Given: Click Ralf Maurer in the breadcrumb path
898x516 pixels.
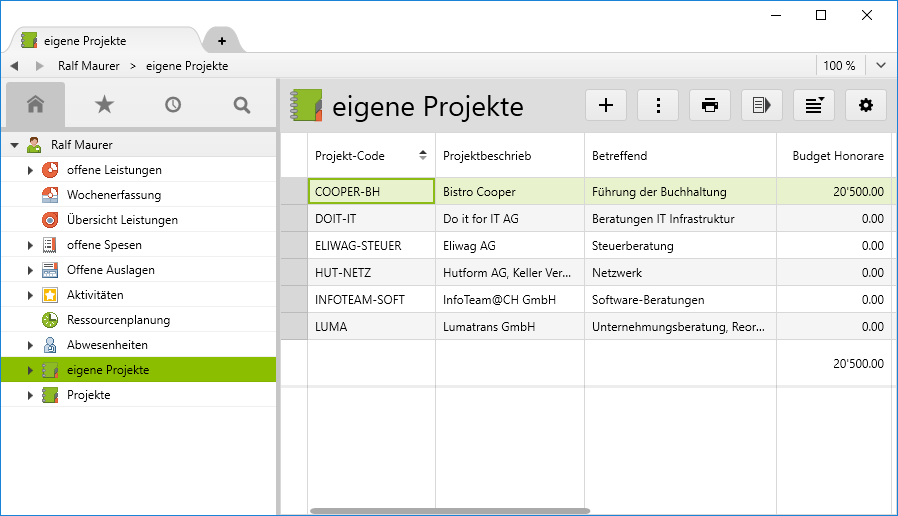Looking at the screenshot, I should coord(89,66).
